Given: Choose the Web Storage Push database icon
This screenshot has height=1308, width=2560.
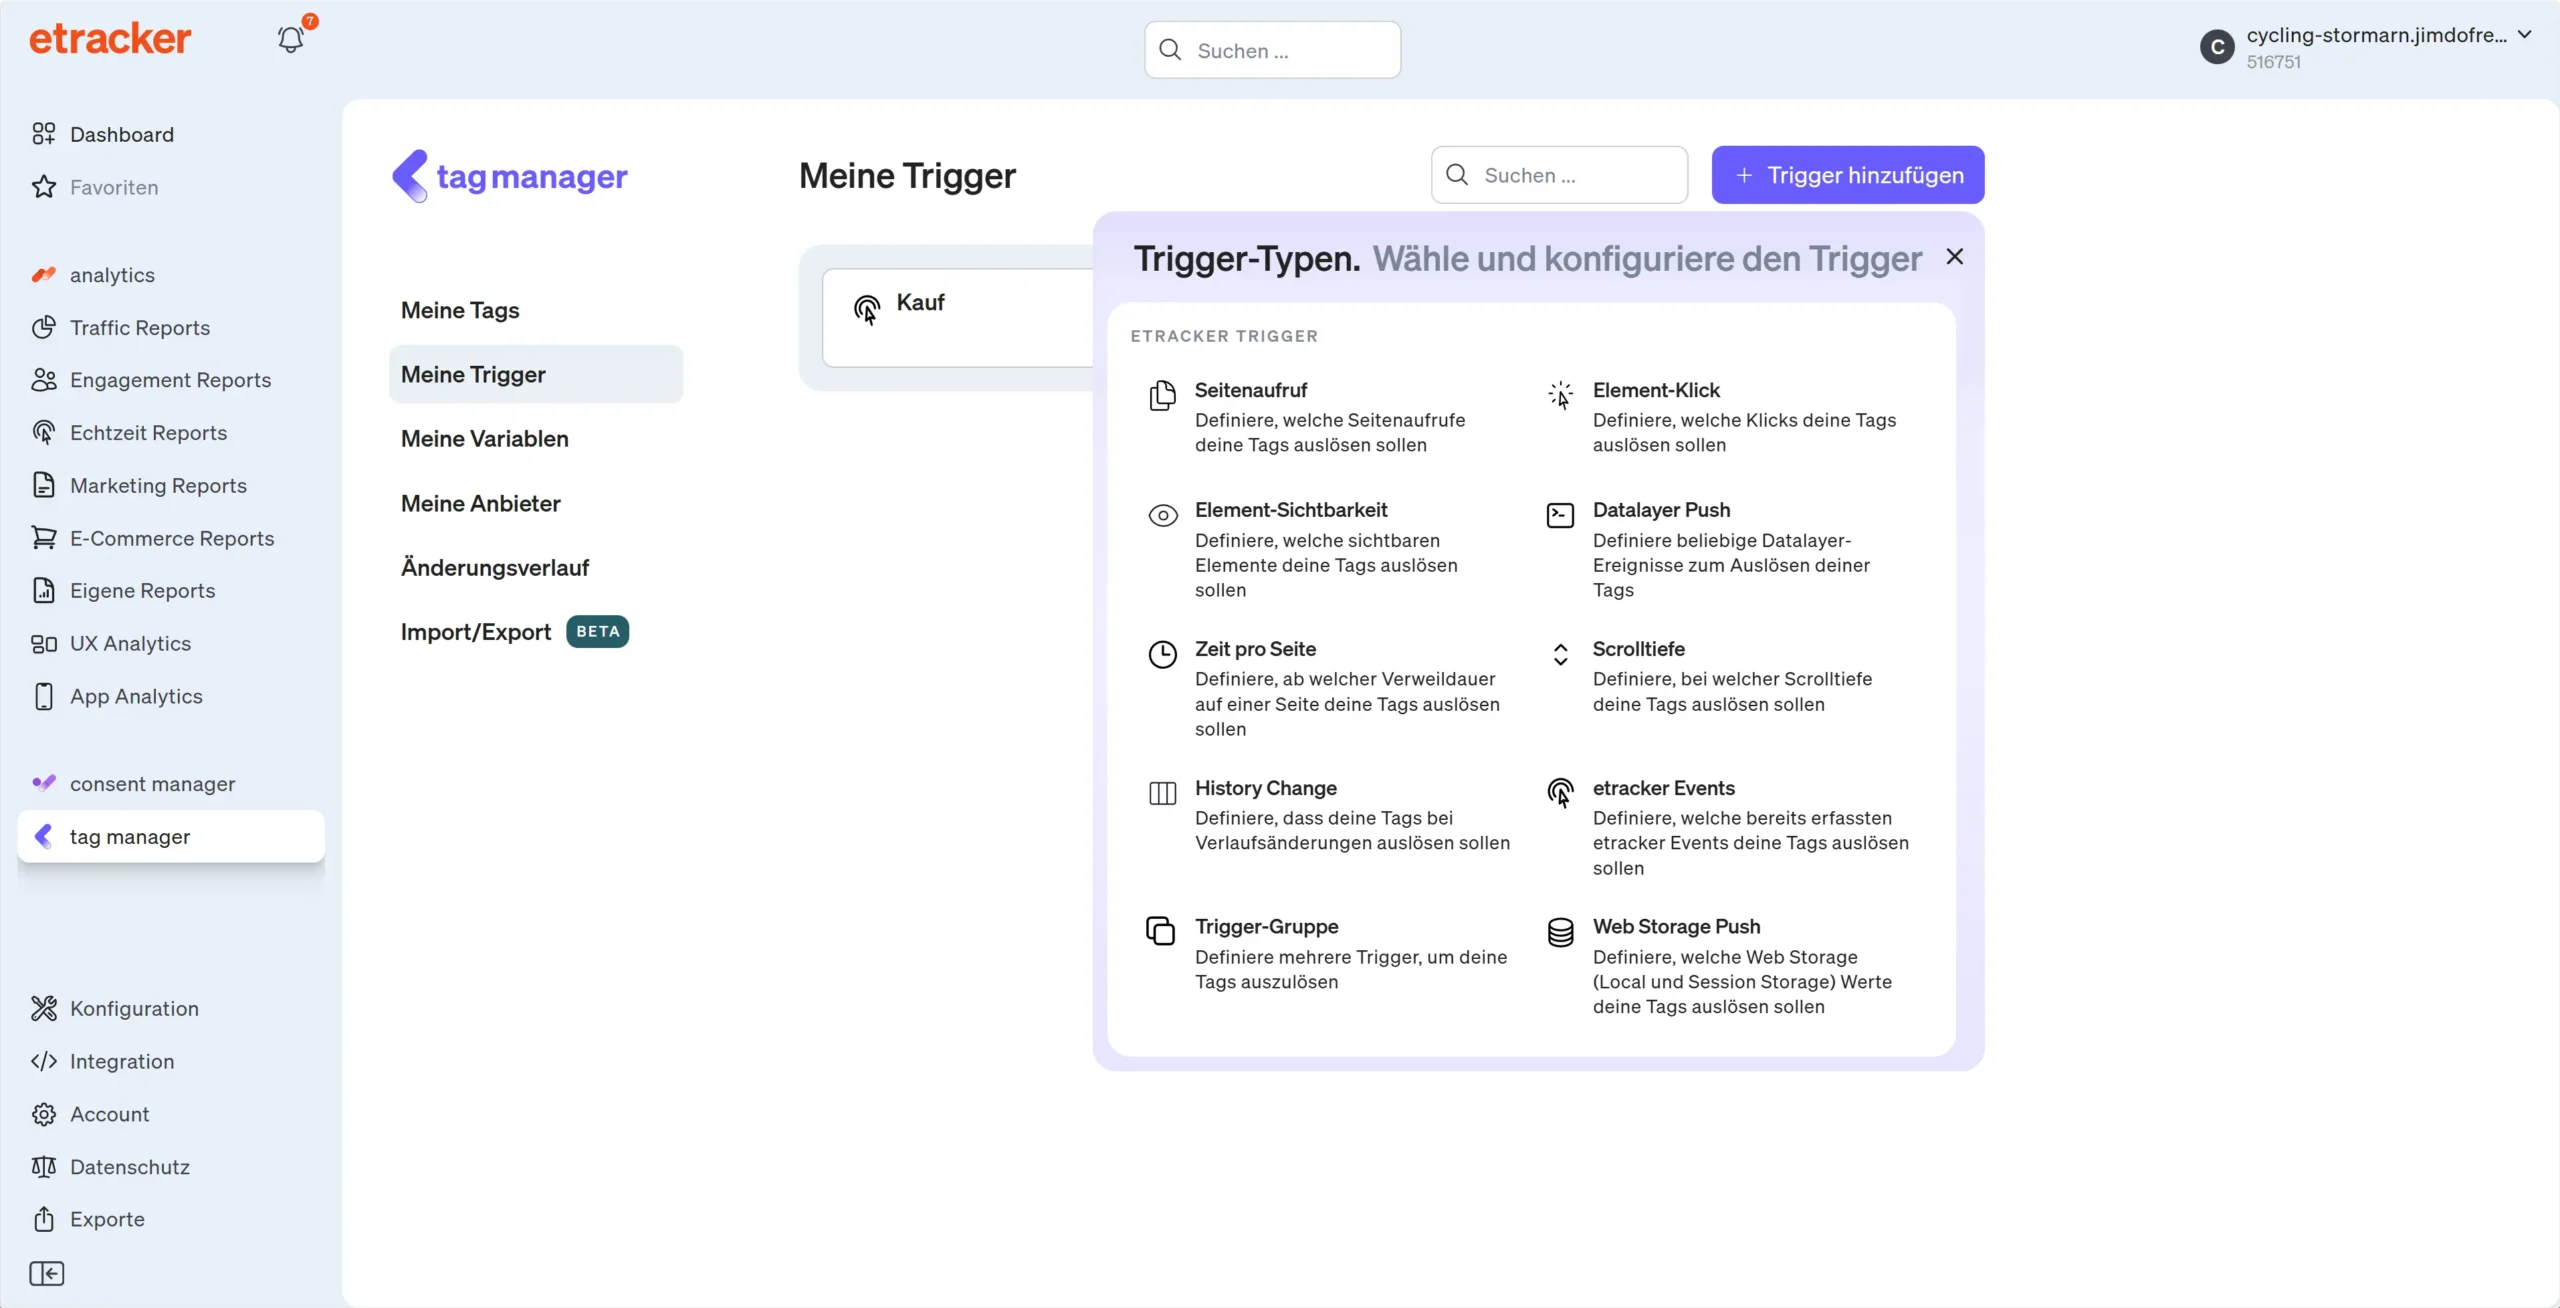Looking at the screenshot, I should pos(1560,931).
